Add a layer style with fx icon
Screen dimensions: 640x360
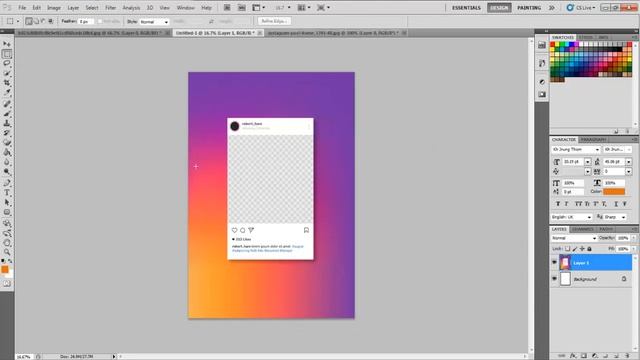click(573, 356)
